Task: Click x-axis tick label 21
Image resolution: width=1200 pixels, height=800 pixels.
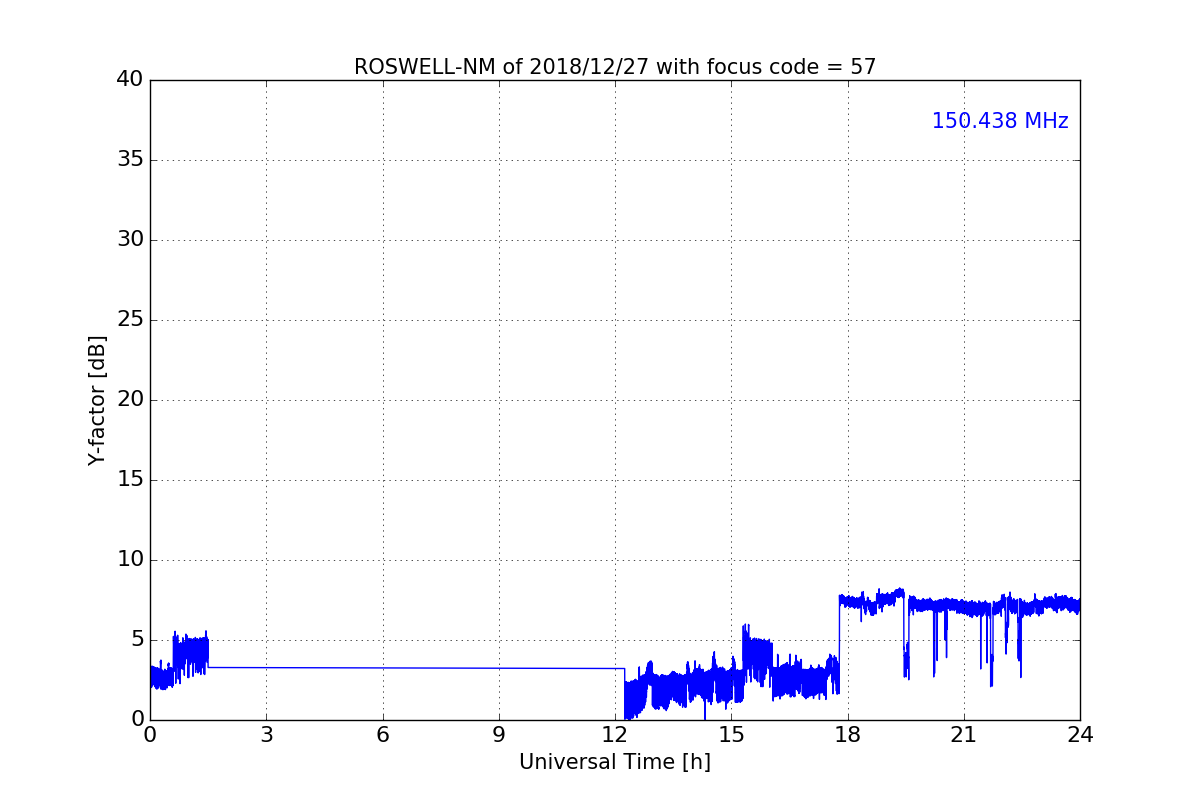Action: [964, 735]
